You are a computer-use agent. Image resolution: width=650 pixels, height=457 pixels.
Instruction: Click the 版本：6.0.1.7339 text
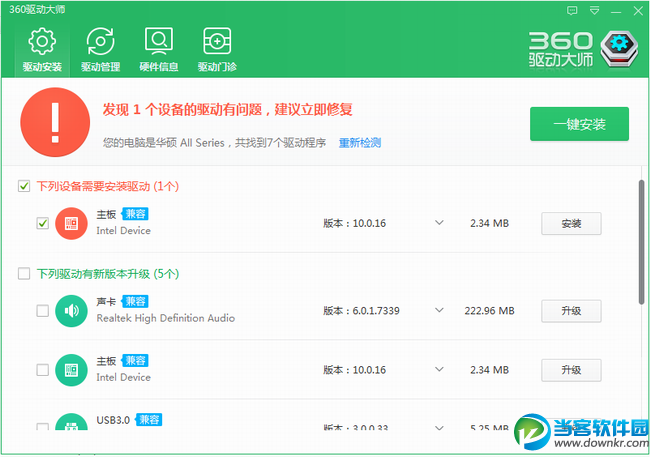pos(361,311)
